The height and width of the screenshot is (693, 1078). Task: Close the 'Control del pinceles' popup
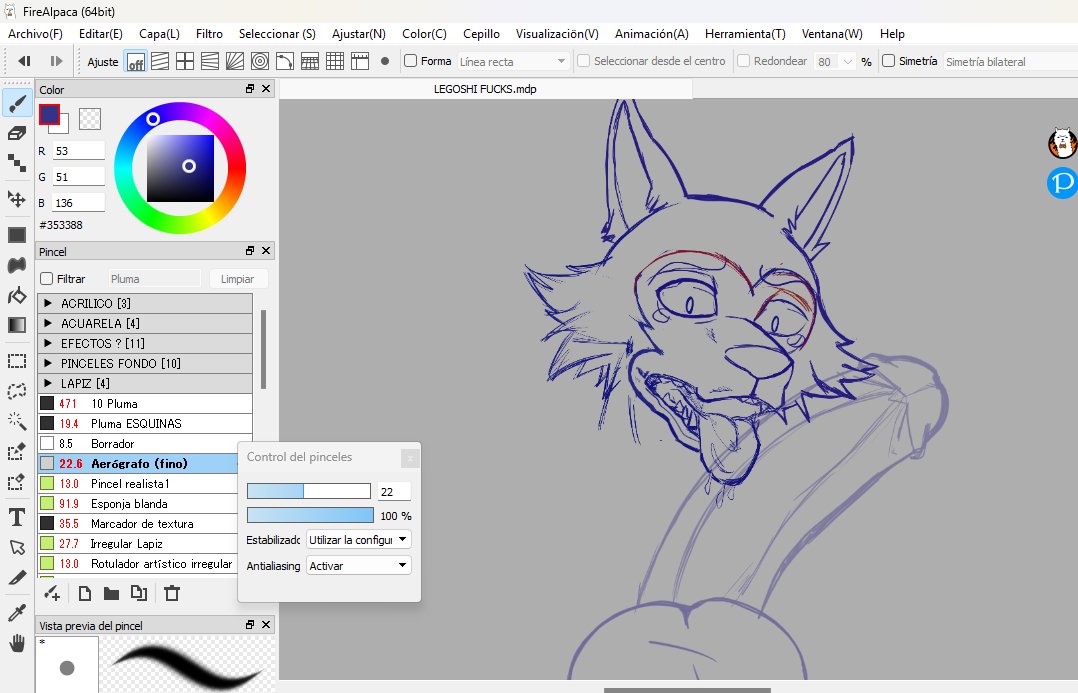(x=410, y=458)
